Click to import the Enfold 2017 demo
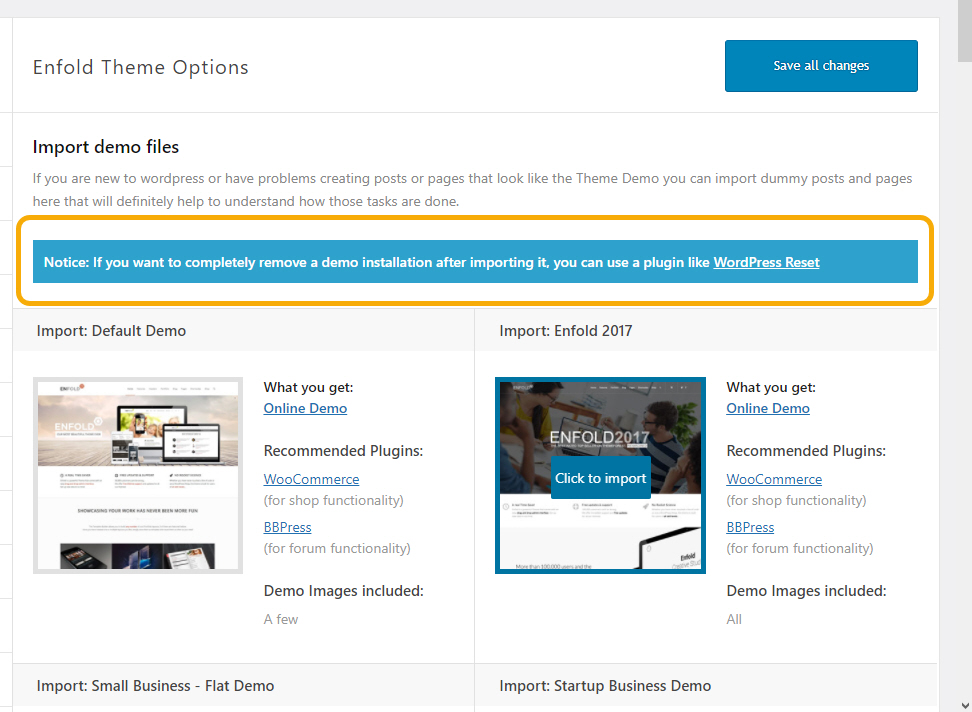The width and height of the screenshot is (972, 712). (600, 478)
